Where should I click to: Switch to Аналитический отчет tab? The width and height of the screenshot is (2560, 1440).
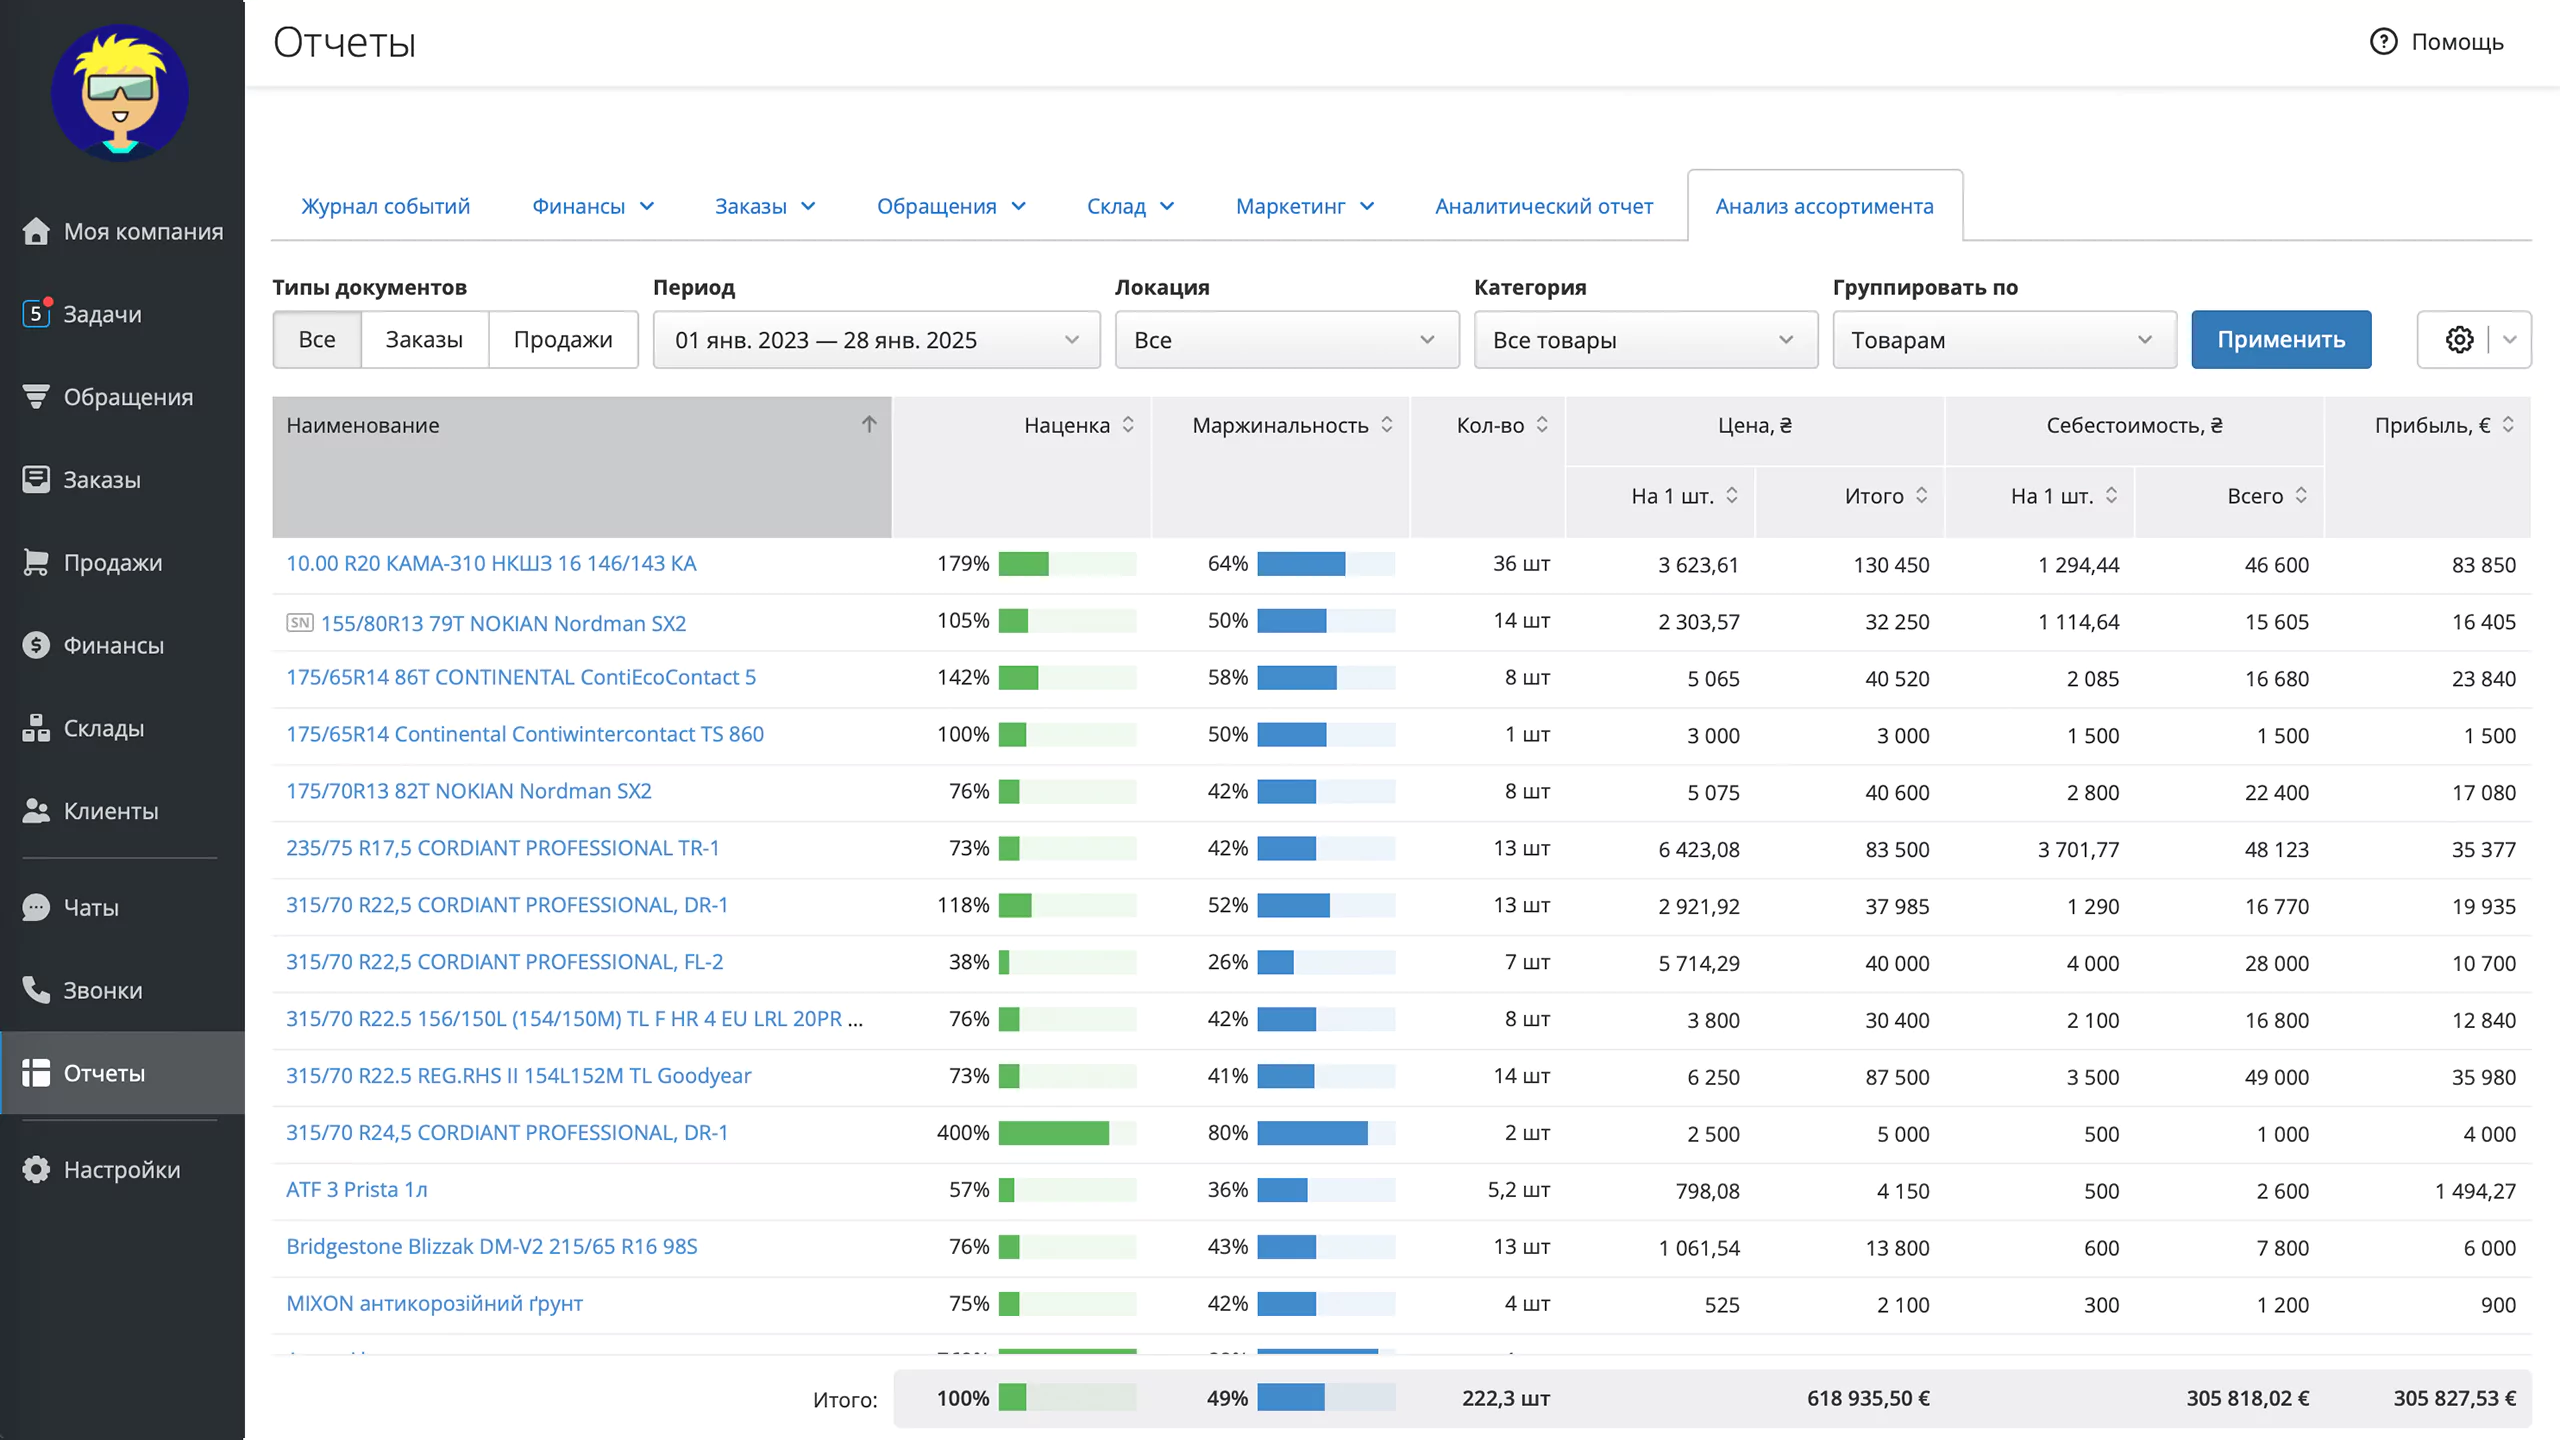[x=1544, y=206]
